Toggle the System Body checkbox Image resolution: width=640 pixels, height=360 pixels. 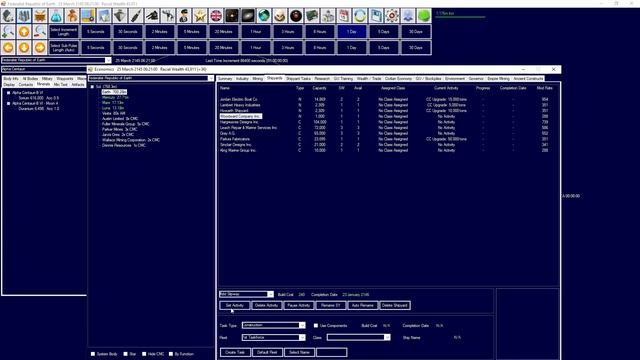pyautogui.click(x=93, y=354)
